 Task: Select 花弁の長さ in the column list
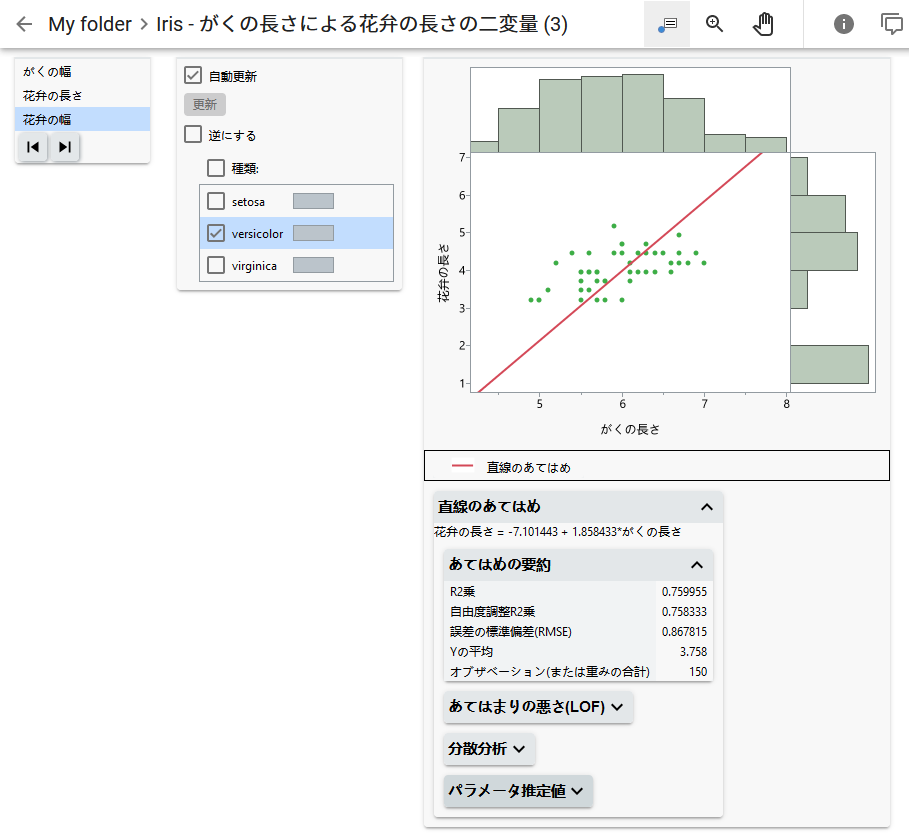click(x=52, y=96)
